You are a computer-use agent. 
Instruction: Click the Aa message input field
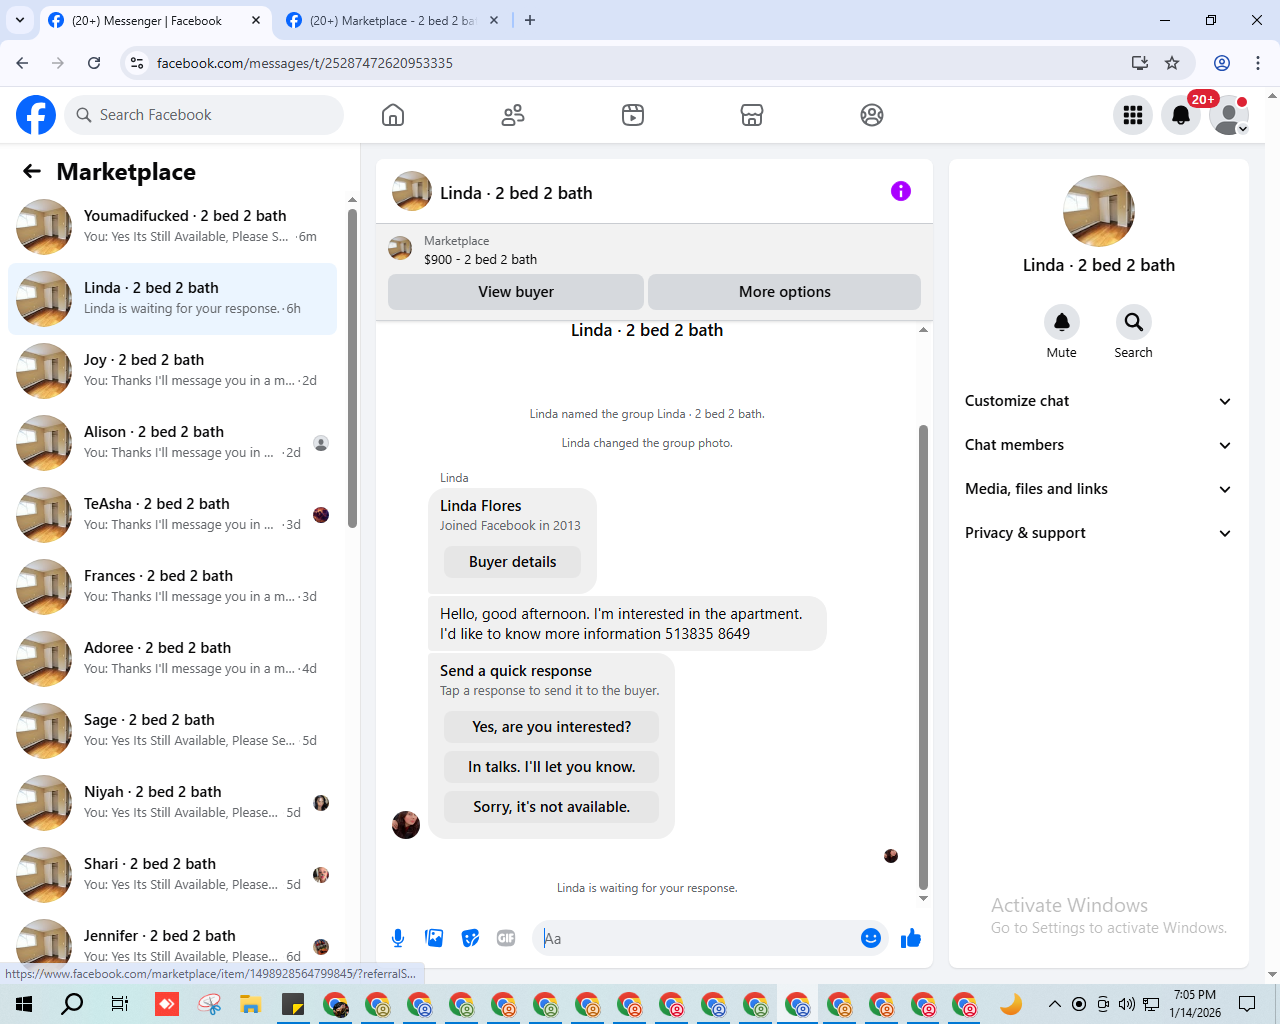pyautogui.click(x=696, y=938)
